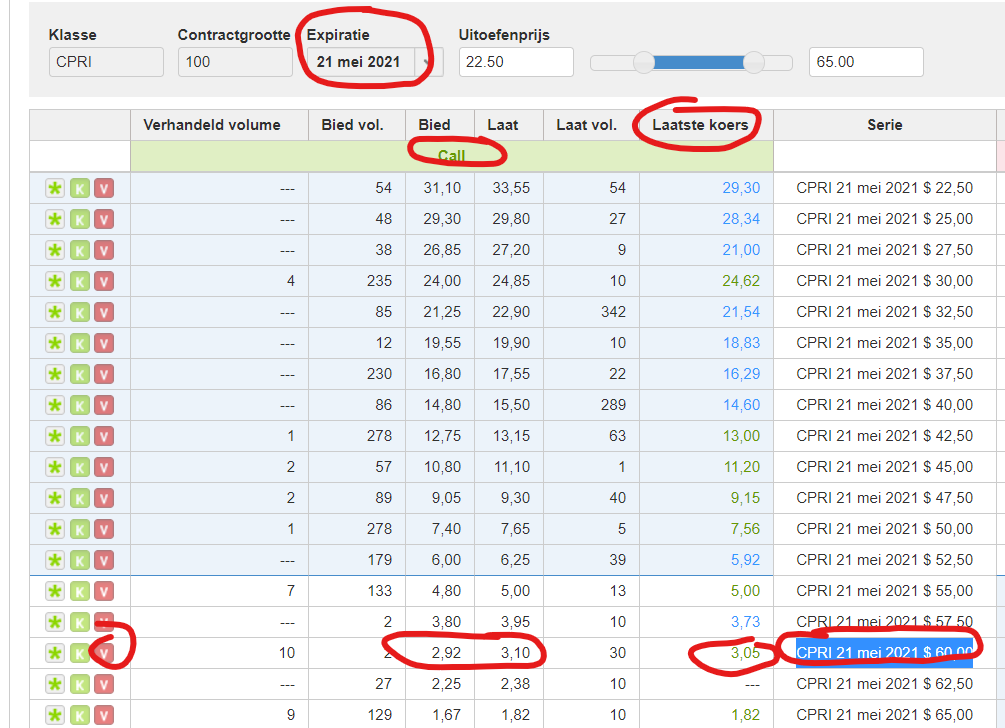Mark the $50,00 series with its star icon
Viewport: 1005px width, 728px height.
(55, 529)
